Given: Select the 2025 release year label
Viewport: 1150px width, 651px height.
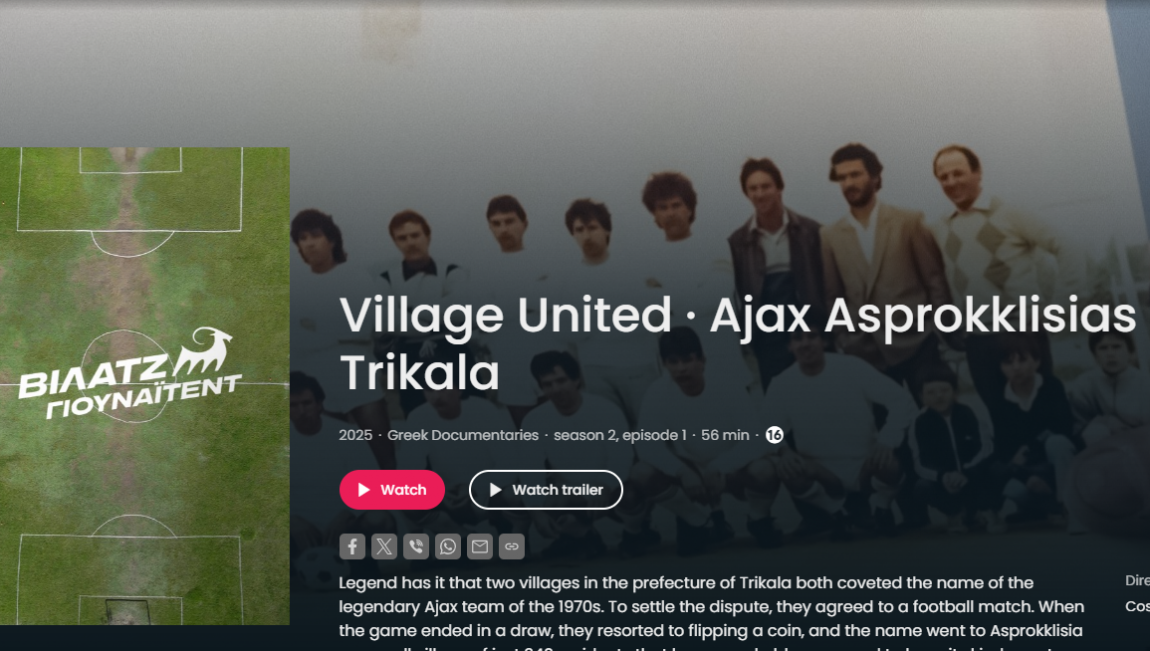Looking at the screenshot, I should [x=356, y=435].
